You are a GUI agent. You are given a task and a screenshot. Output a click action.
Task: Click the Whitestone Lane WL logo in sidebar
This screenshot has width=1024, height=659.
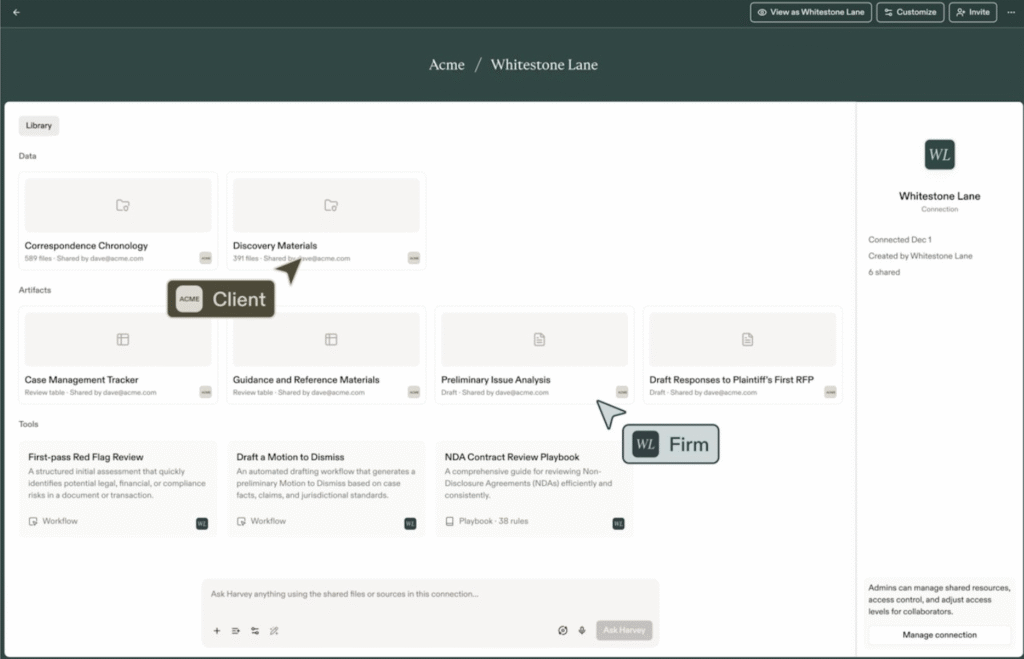(x=939, y=155)
